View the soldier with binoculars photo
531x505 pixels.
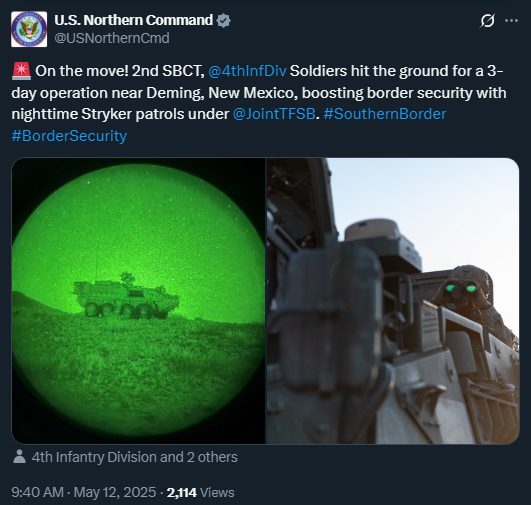pyautogui.click(x=393, y=301)
